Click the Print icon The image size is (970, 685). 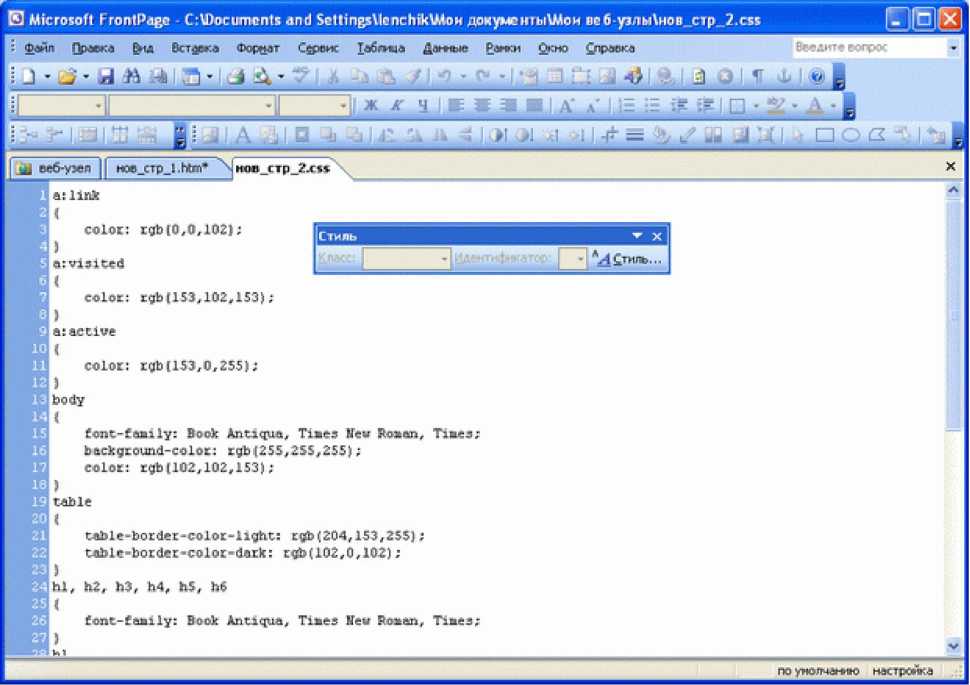[x=236, y=76]
